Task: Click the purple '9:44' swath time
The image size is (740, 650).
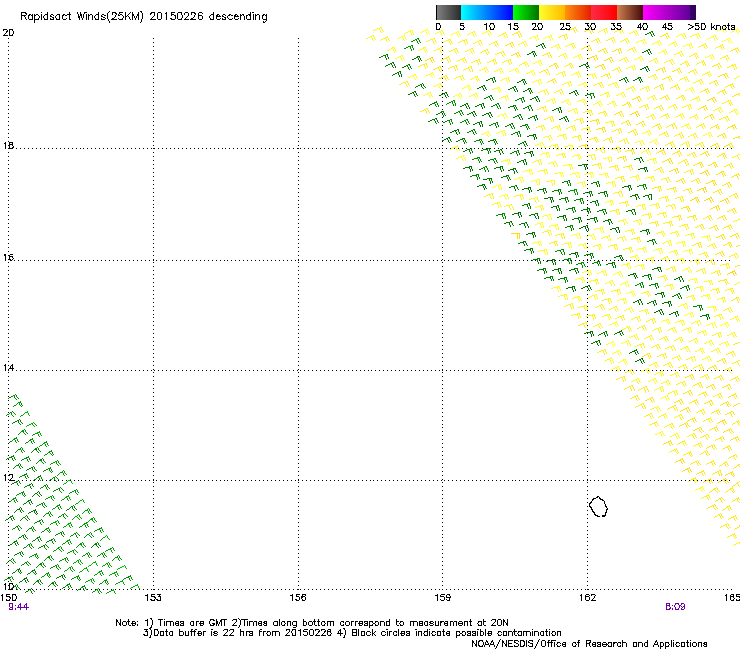Action: click(x=18, y=607)
